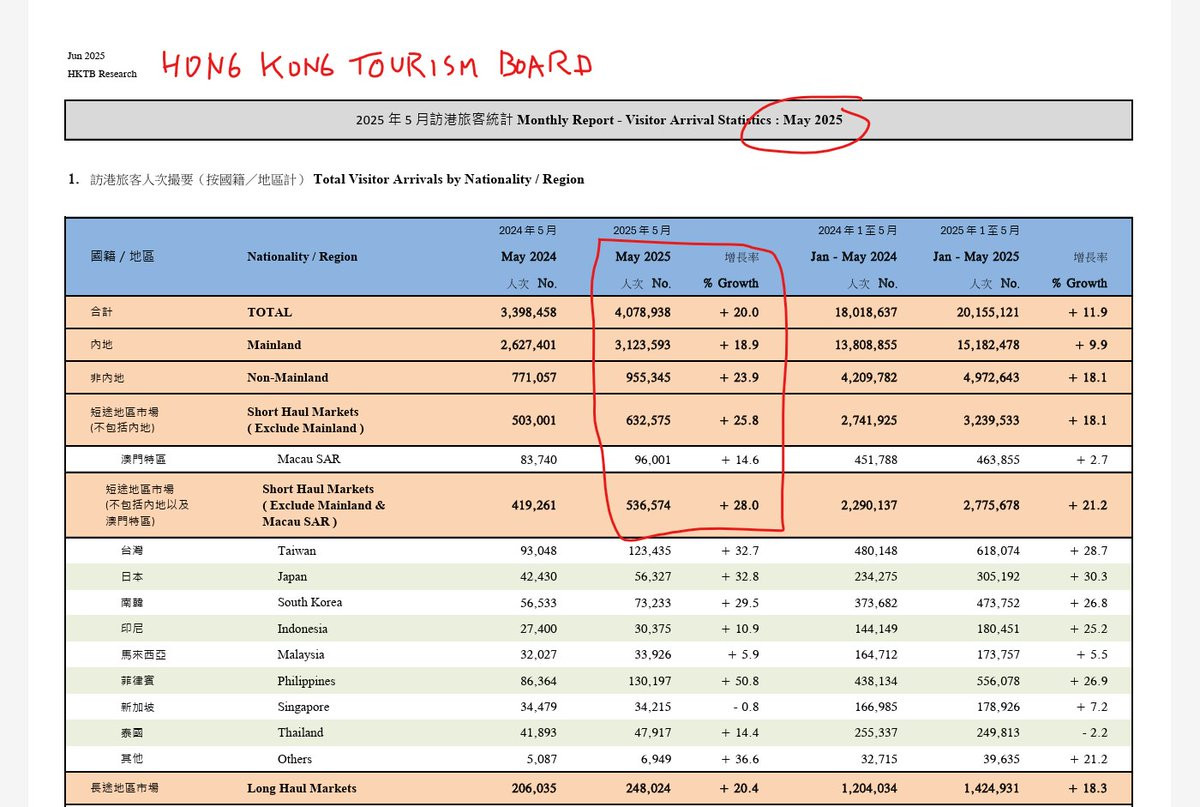Select the 'Malaysia' row label
1200x807 pixels.
301,655
